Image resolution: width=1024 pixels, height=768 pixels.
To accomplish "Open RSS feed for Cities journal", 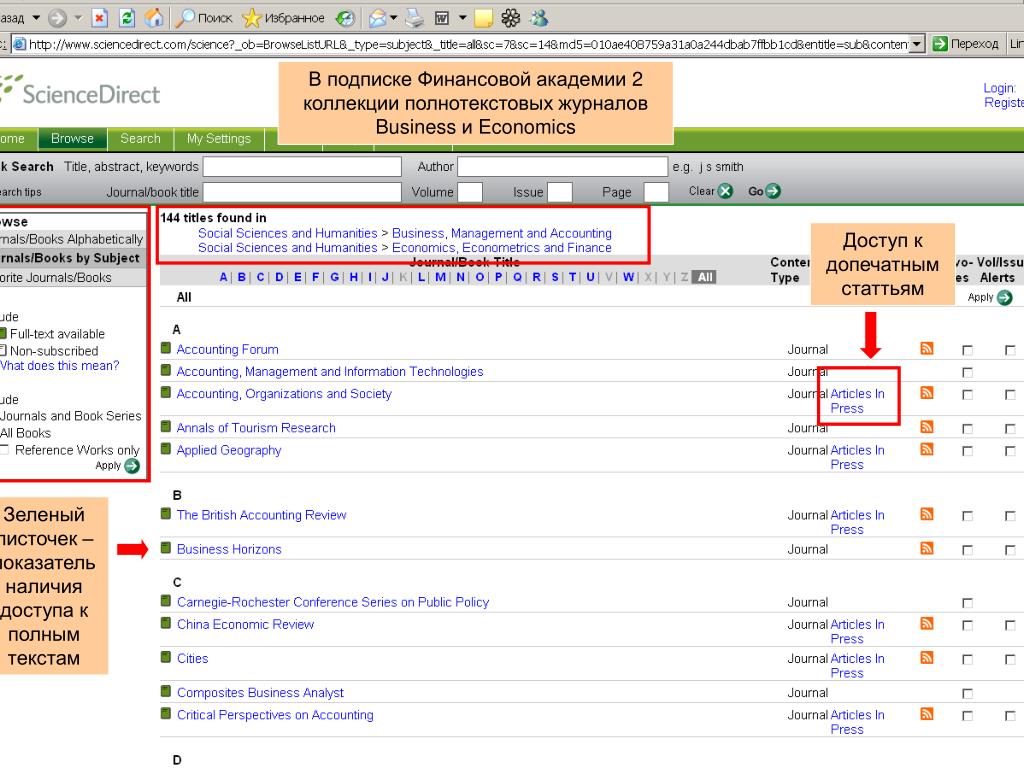I will (927, 657).
